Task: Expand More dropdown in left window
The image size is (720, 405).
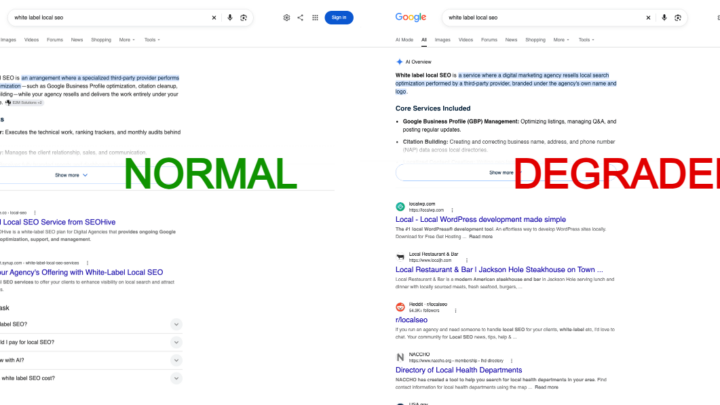Action: 127,40
